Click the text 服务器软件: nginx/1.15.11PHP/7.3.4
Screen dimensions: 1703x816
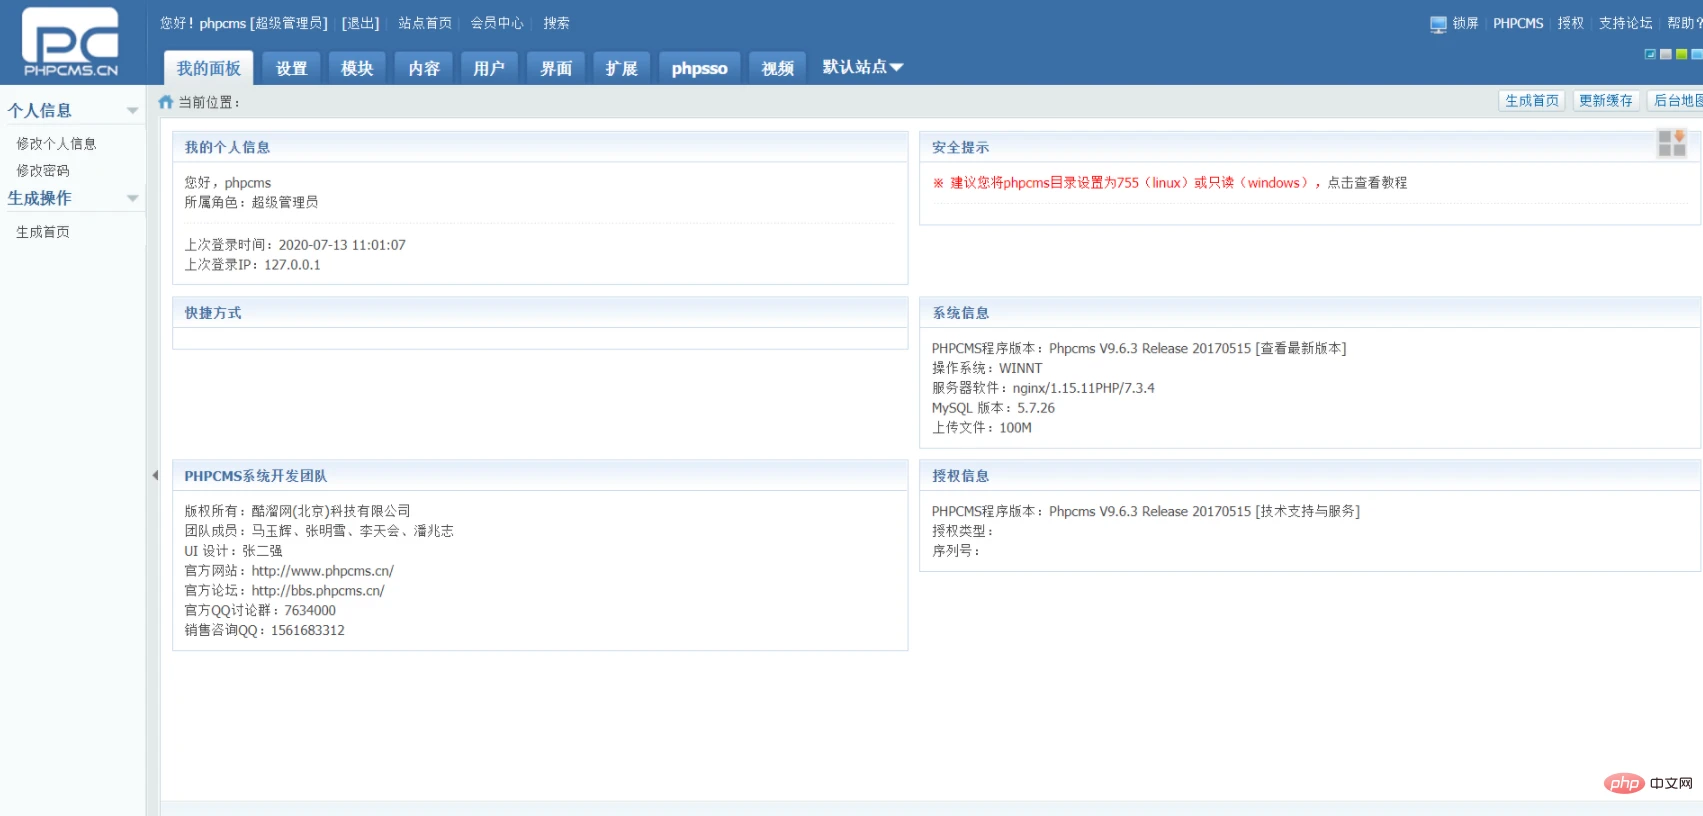[x=1043, y=388]
